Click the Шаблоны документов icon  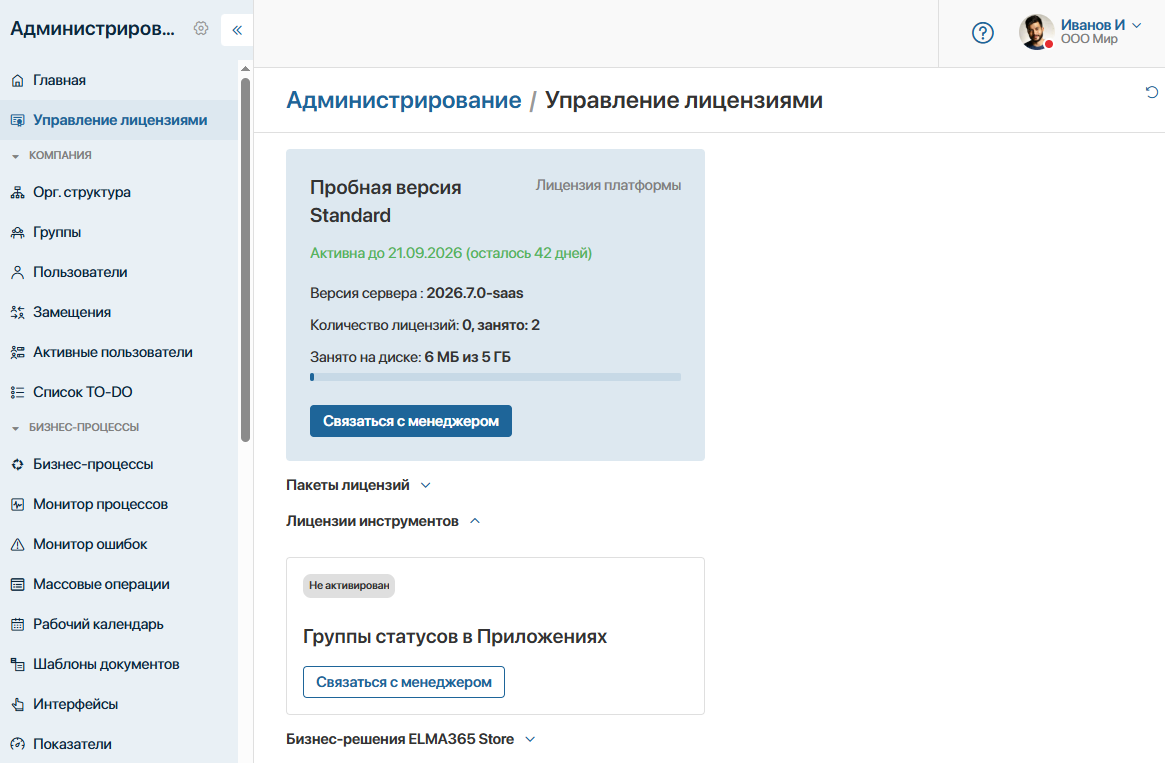[x=18, y=665]
